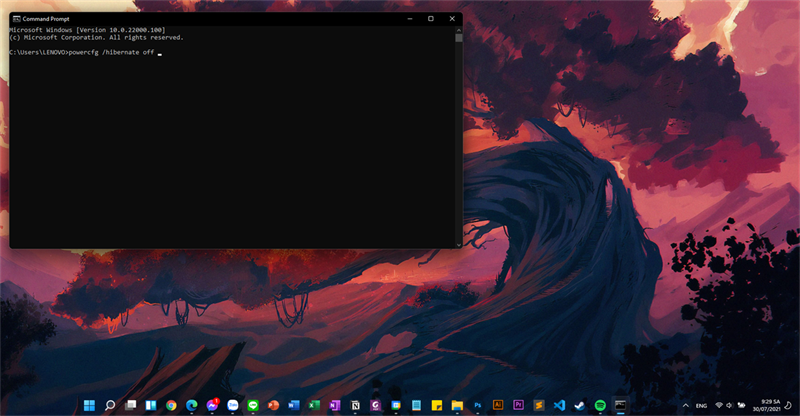This screenshot has height=416, width=800.
Task: Click the 'Microsoft Windows [Version 10.0.22000.100]' line
Action: 87,30
